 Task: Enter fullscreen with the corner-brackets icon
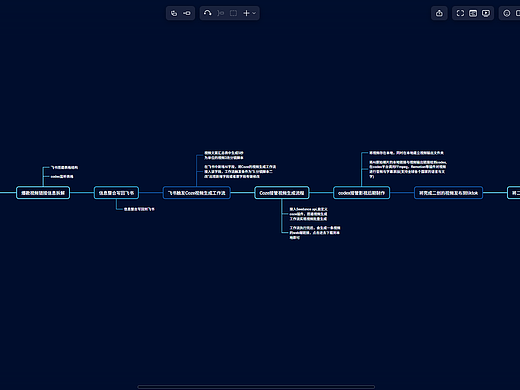click(x=460, y=13)
